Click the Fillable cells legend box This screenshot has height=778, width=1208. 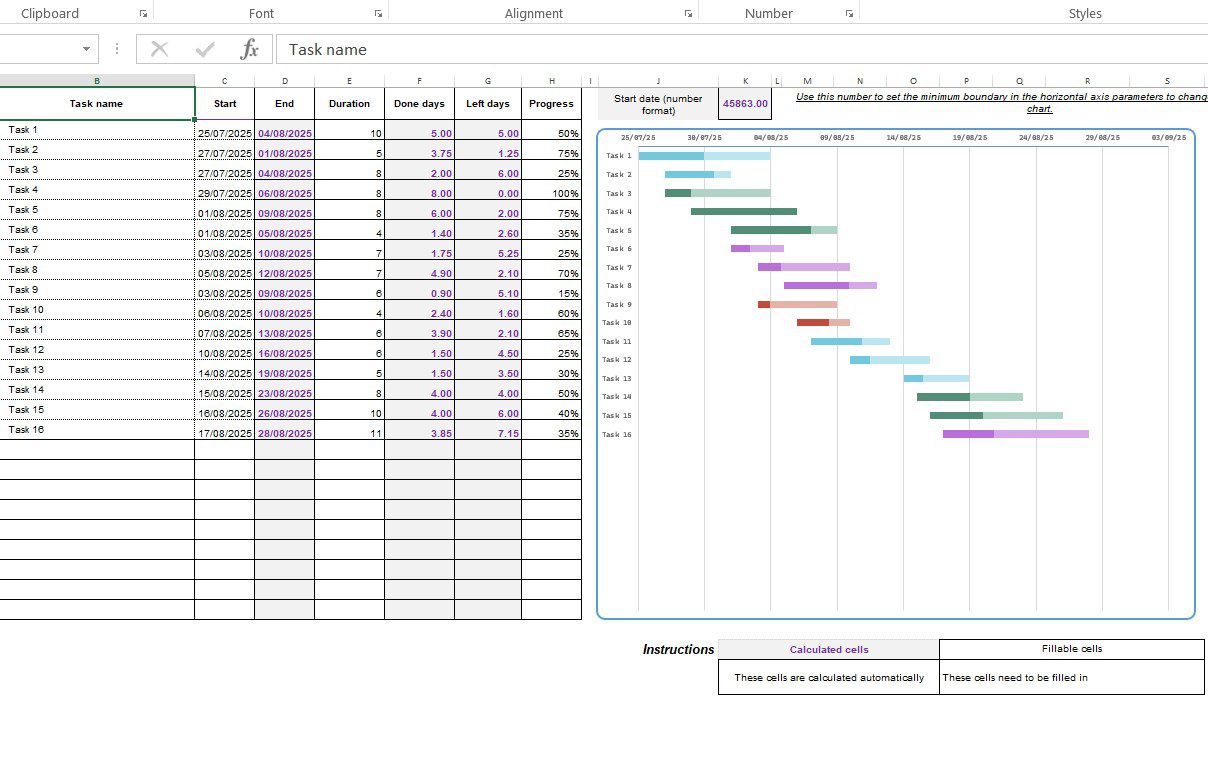(x=1070, y=649)
